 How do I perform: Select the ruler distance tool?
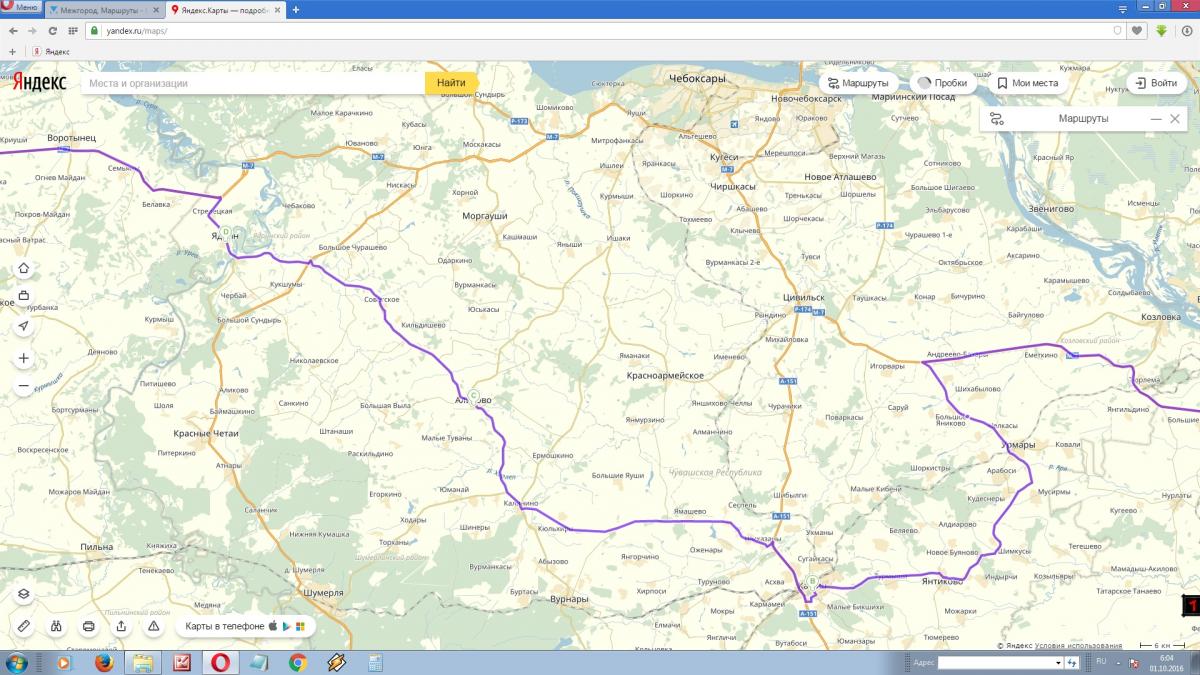pos(24,626)
